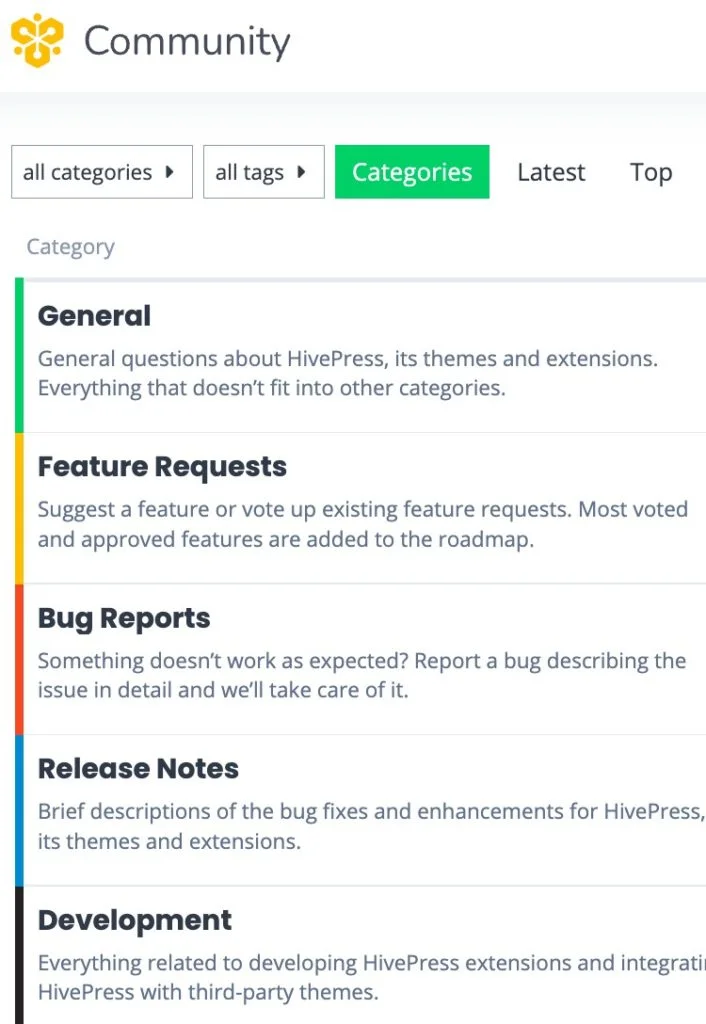Open the Development category
706x1024 pixels.
click(134, 920)
